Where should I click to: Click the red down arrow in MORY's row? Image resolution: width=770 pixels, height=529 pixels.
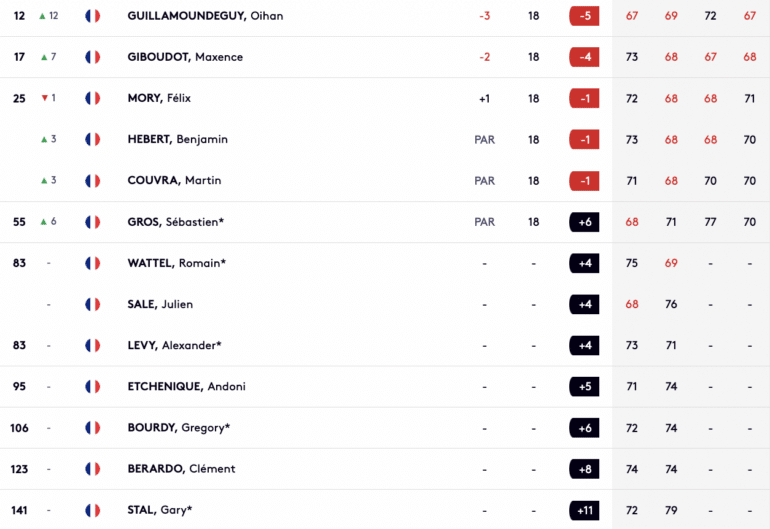coord(44,98)
